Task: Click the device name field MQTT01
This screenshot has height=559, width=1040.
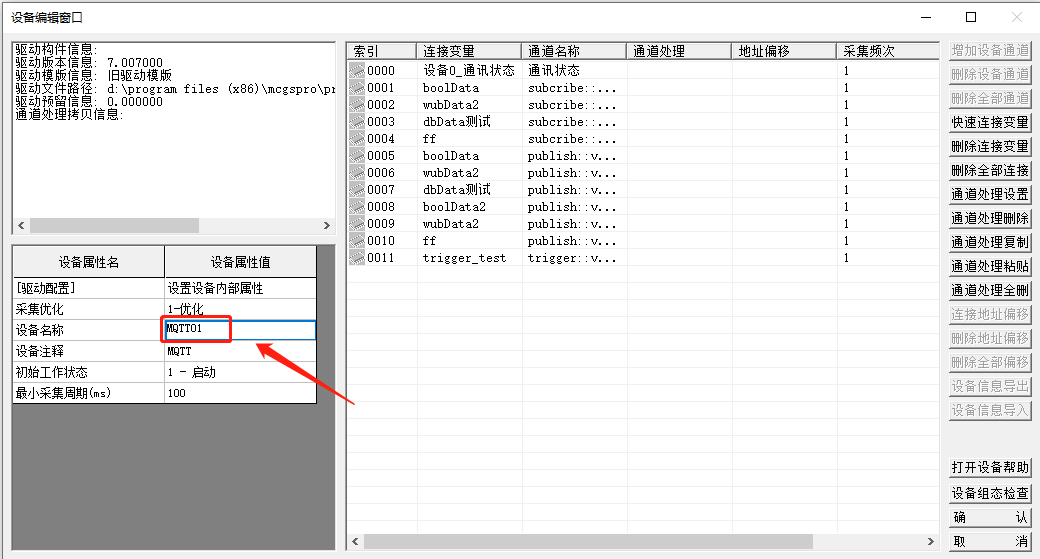Action: pyautogui.click(x=240, y=330)
